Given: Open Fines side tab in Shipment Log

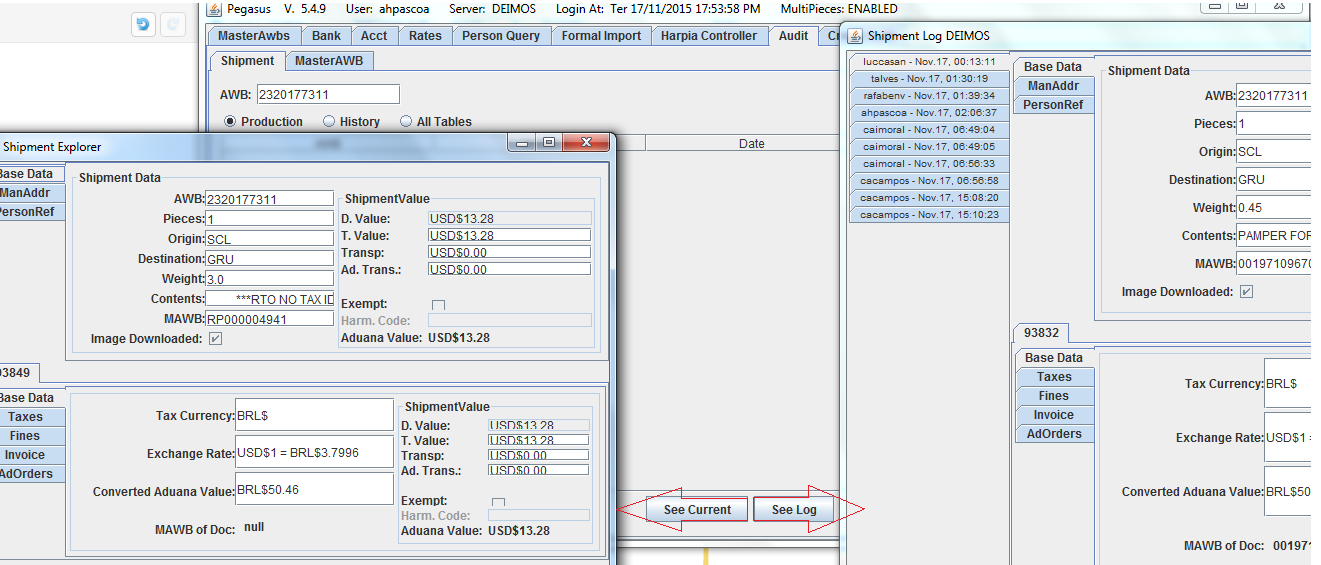Looking at the screenshot, I should pos(1054,396).
